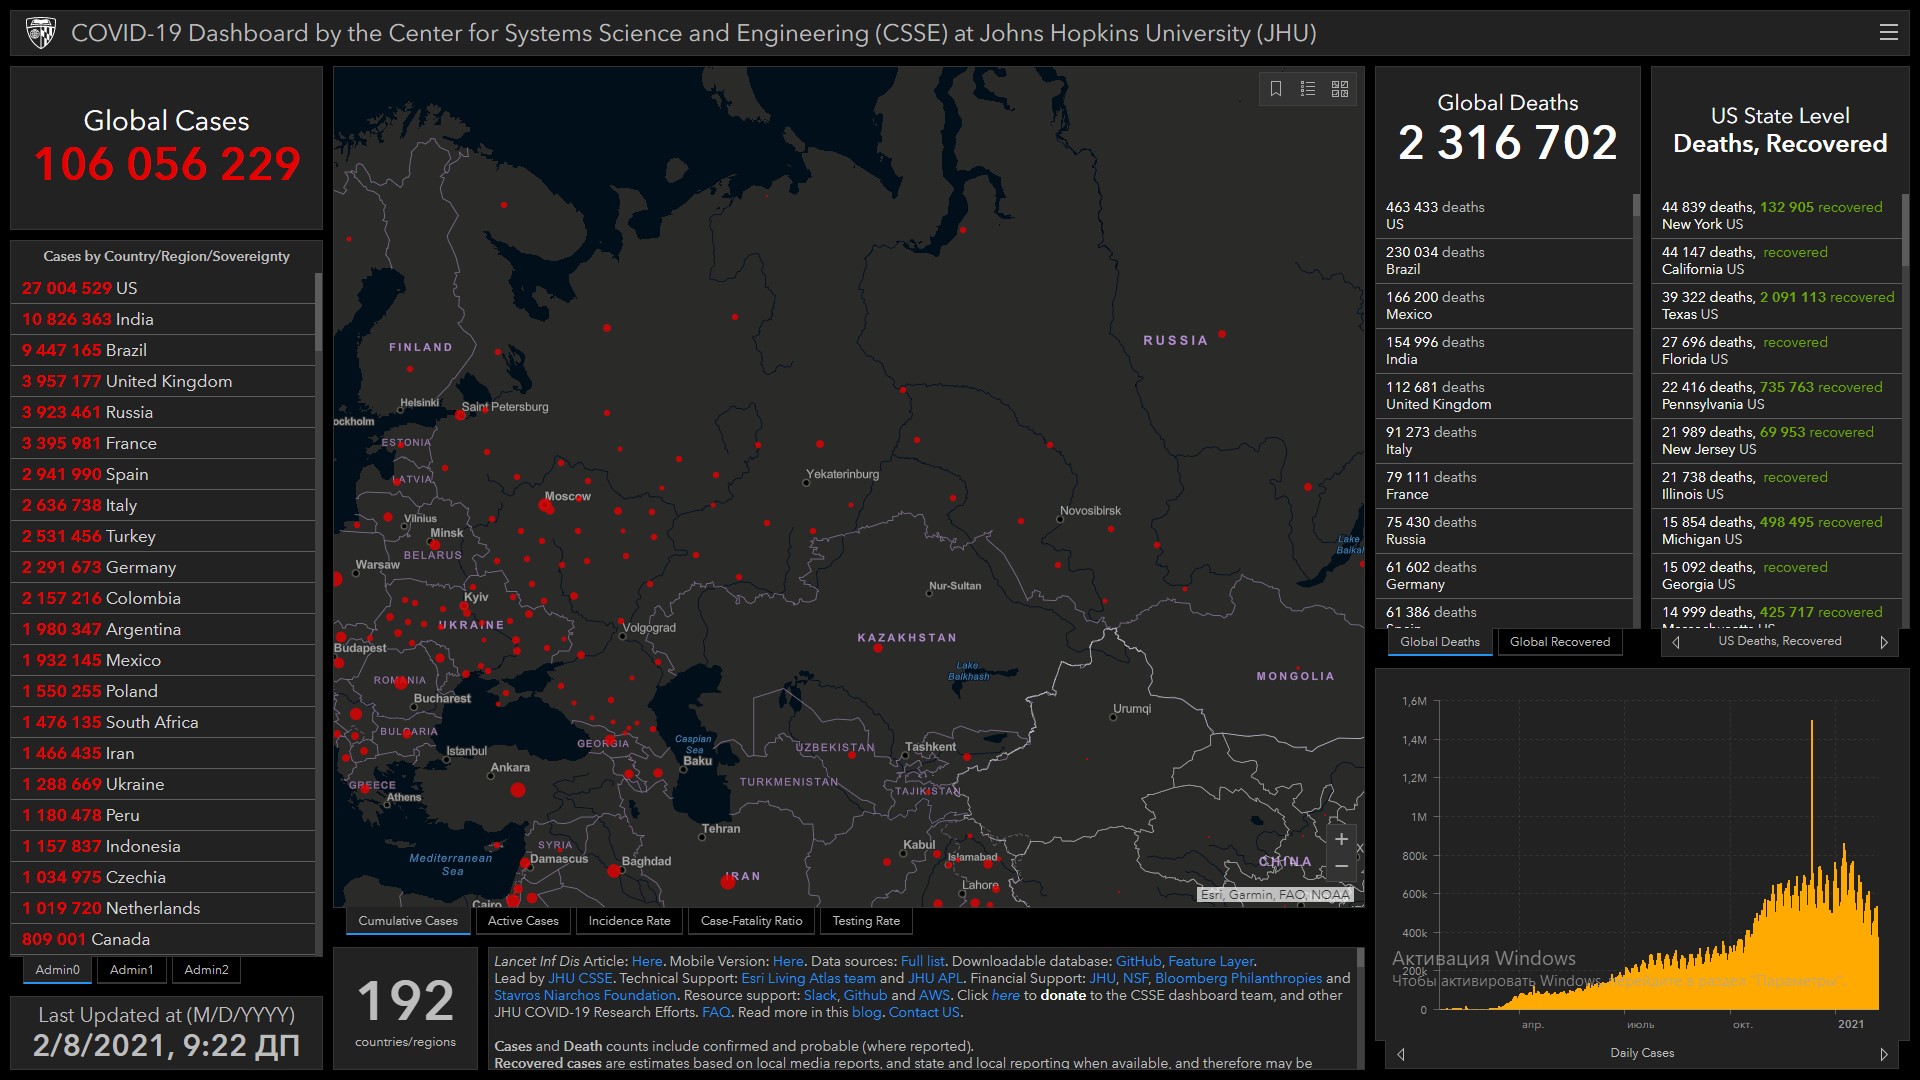This screenshot has height=1080, width=1920.
Task: Select the Testing Rate map tab
Action: tap(866, 921)
